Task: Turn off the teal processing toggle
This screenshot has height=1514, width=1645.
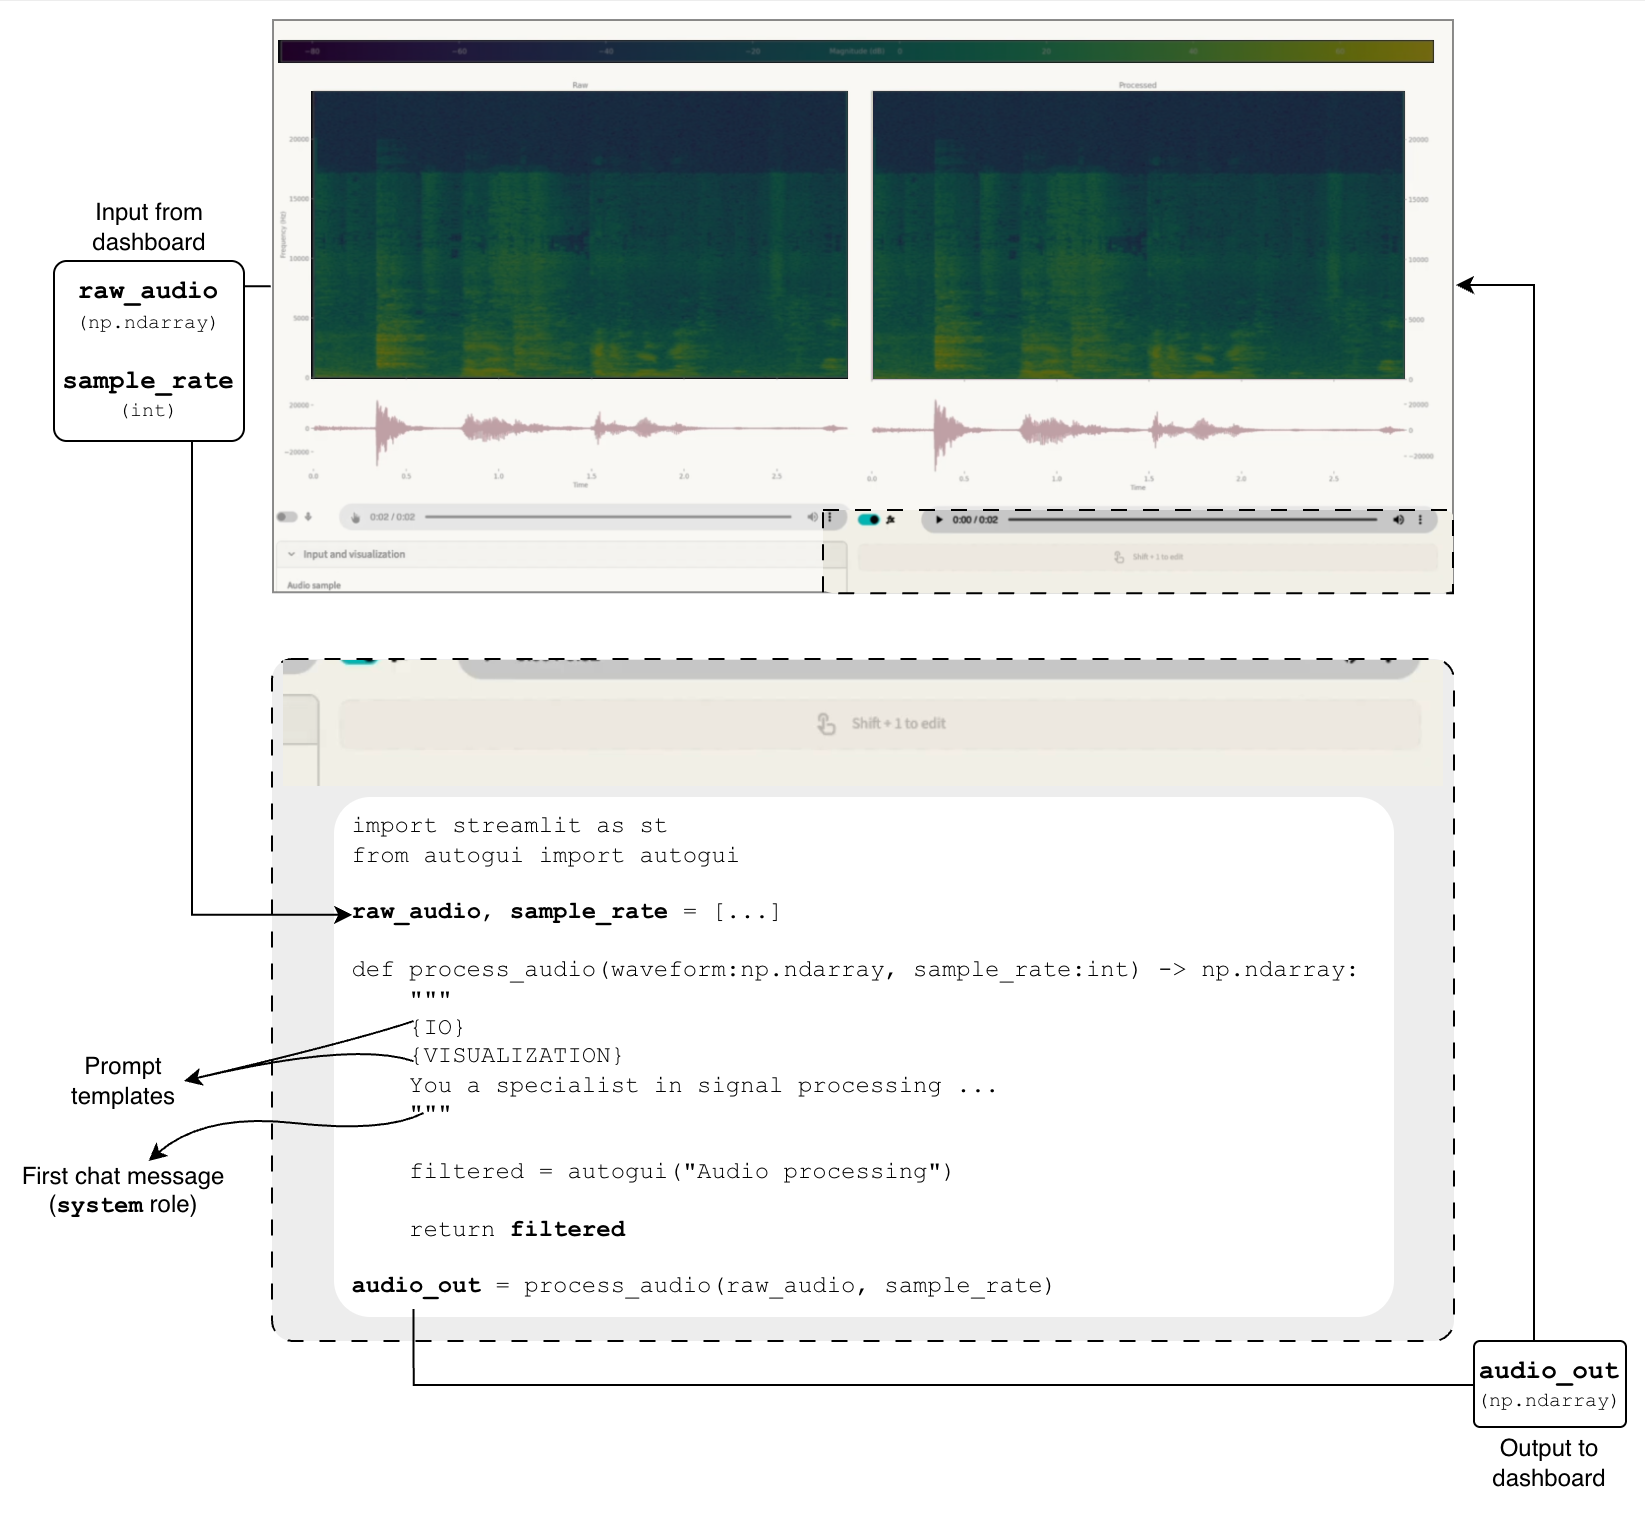Action: click(x=868, y=520)
